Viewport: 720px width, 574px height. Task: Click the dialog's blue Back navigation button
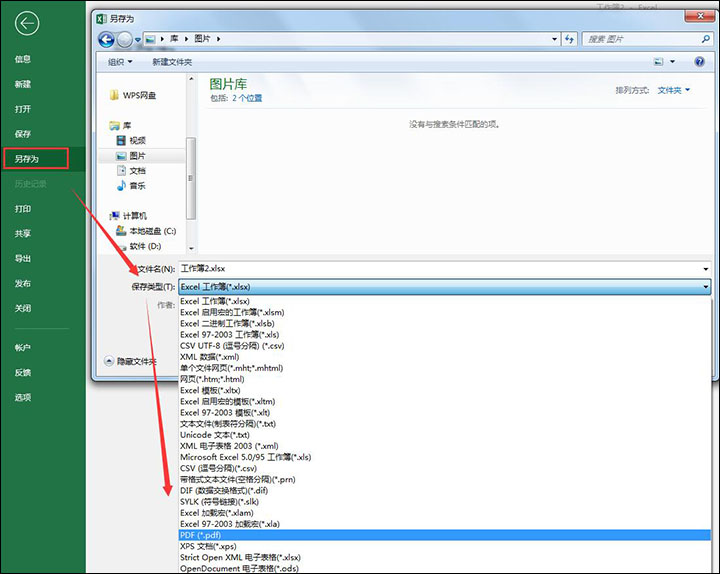click(x=107, y=39)
